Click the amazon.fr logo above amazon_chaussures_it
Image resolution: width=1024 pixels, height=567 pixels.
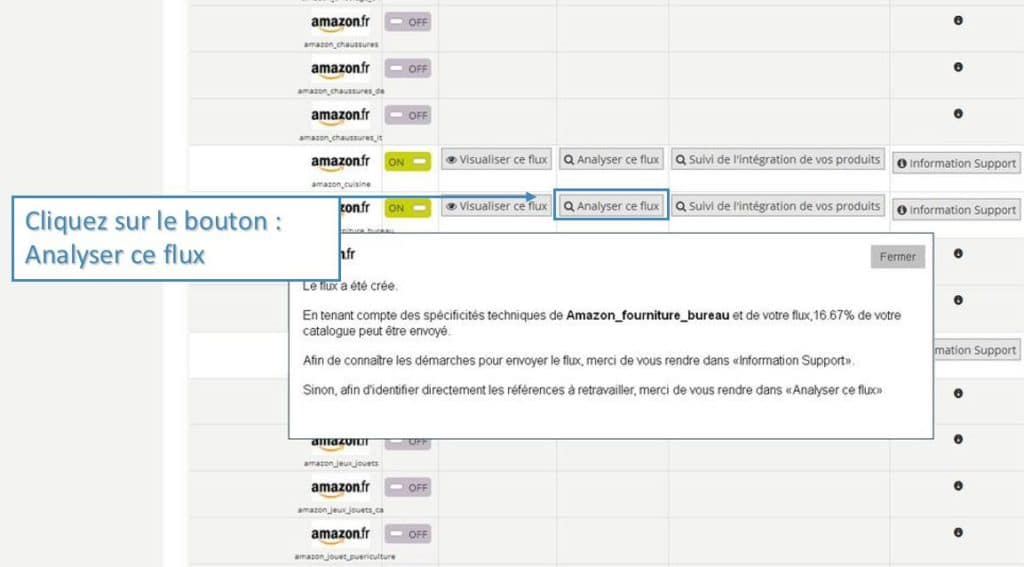tap(340, 116)
